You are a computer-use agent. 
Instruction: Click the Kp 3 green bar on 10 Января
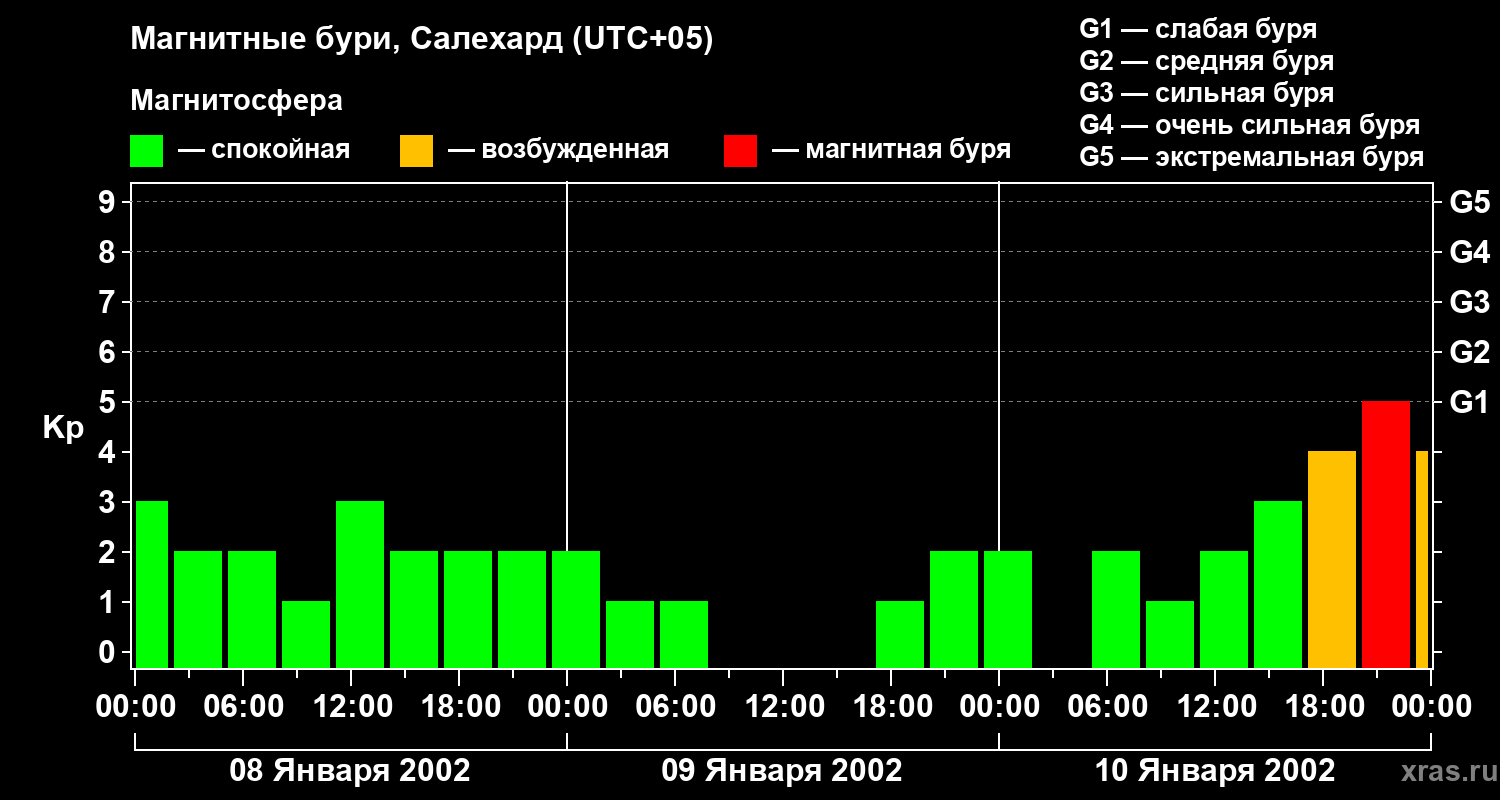coord(1278,585)
